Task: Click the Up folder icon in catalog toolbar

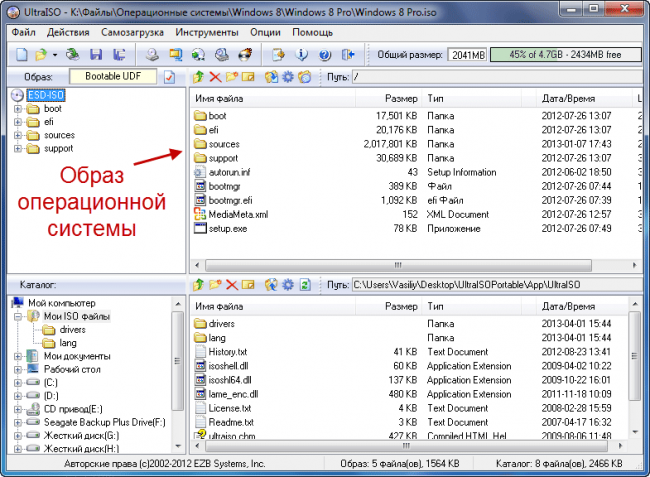Action: pos(199,285)
